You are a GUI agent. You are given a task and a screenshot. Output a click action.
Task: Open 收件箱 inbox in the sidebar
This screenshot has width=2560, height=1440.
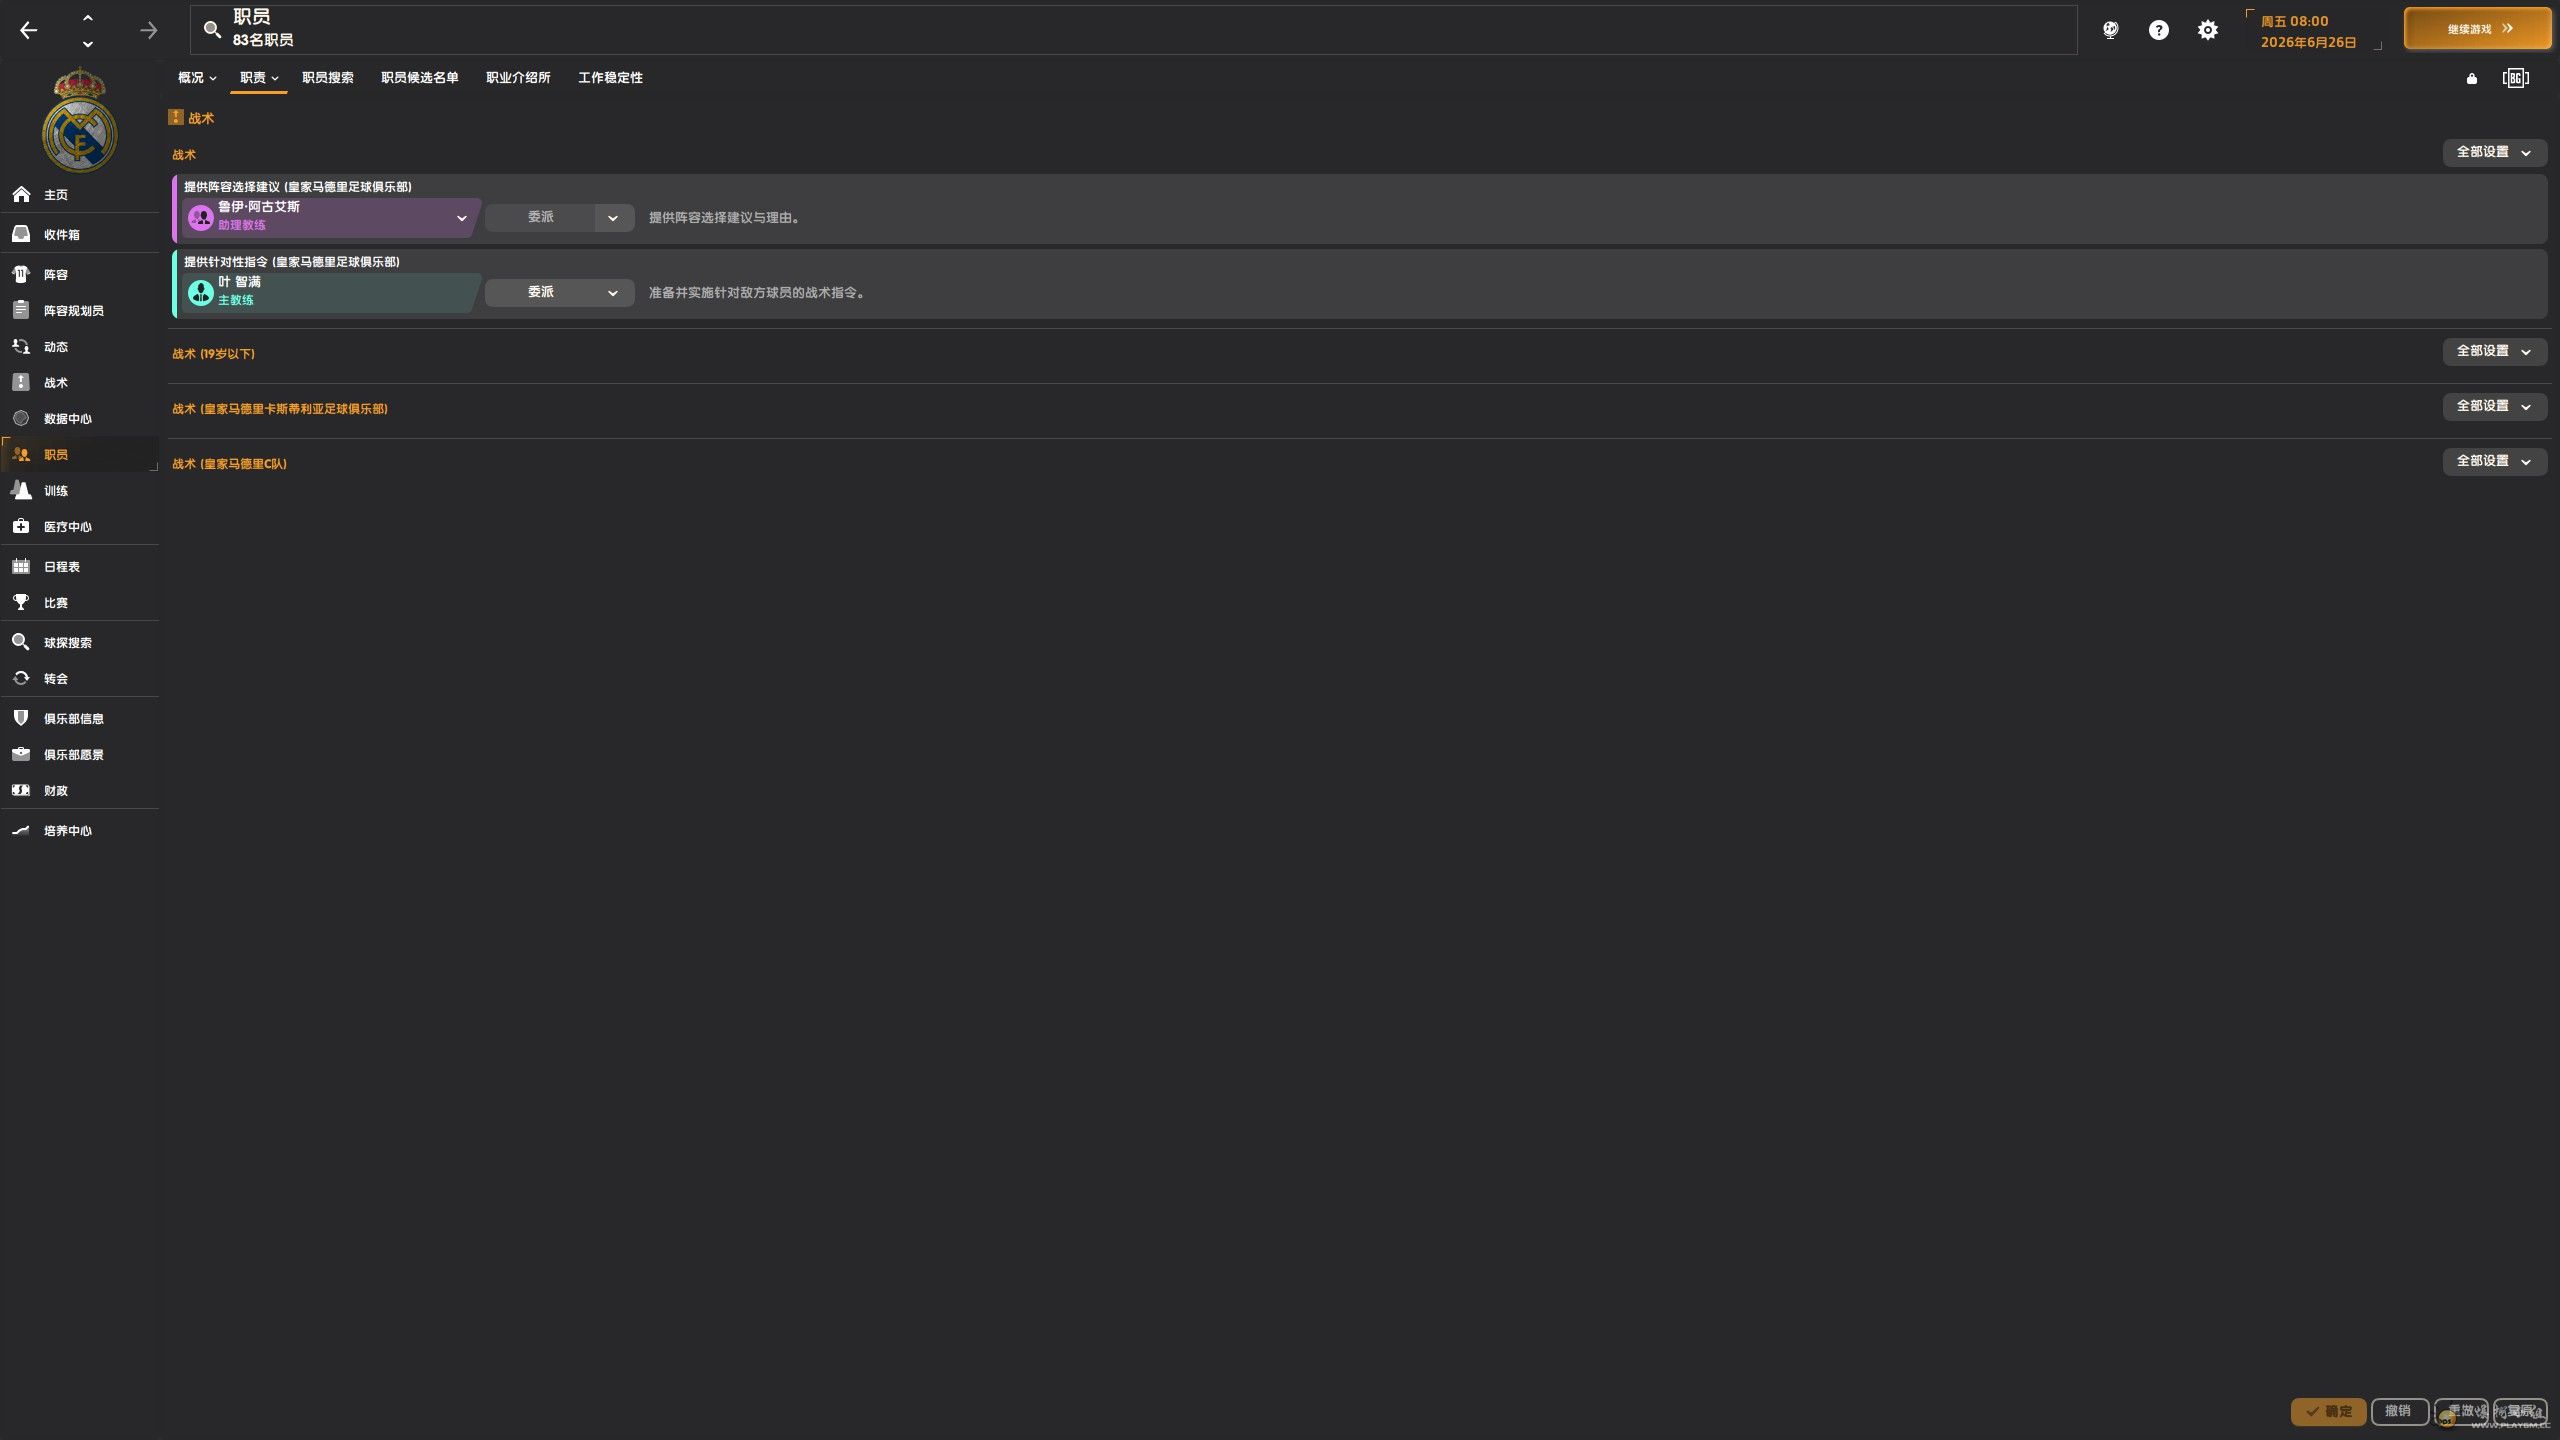coord(61,235)
